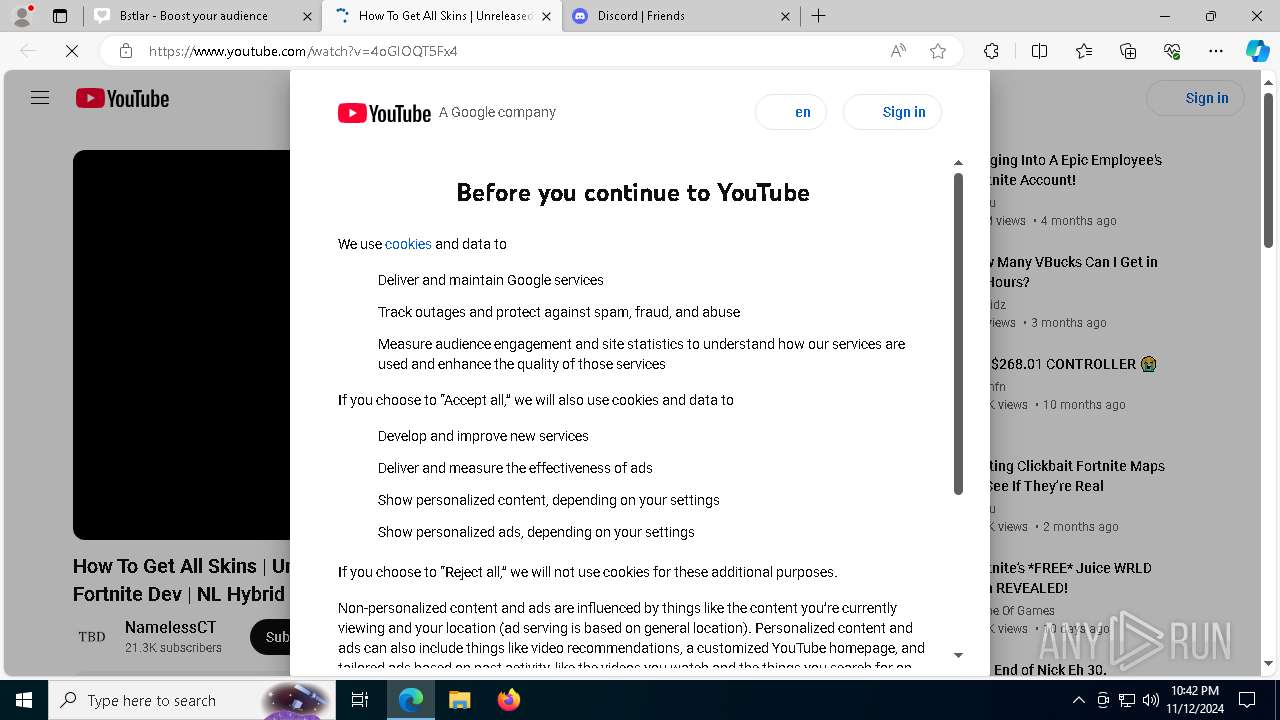This screenshot has width=1280, height=720.
Task: Activate the Read aloud icon
Action: (898, 51)
